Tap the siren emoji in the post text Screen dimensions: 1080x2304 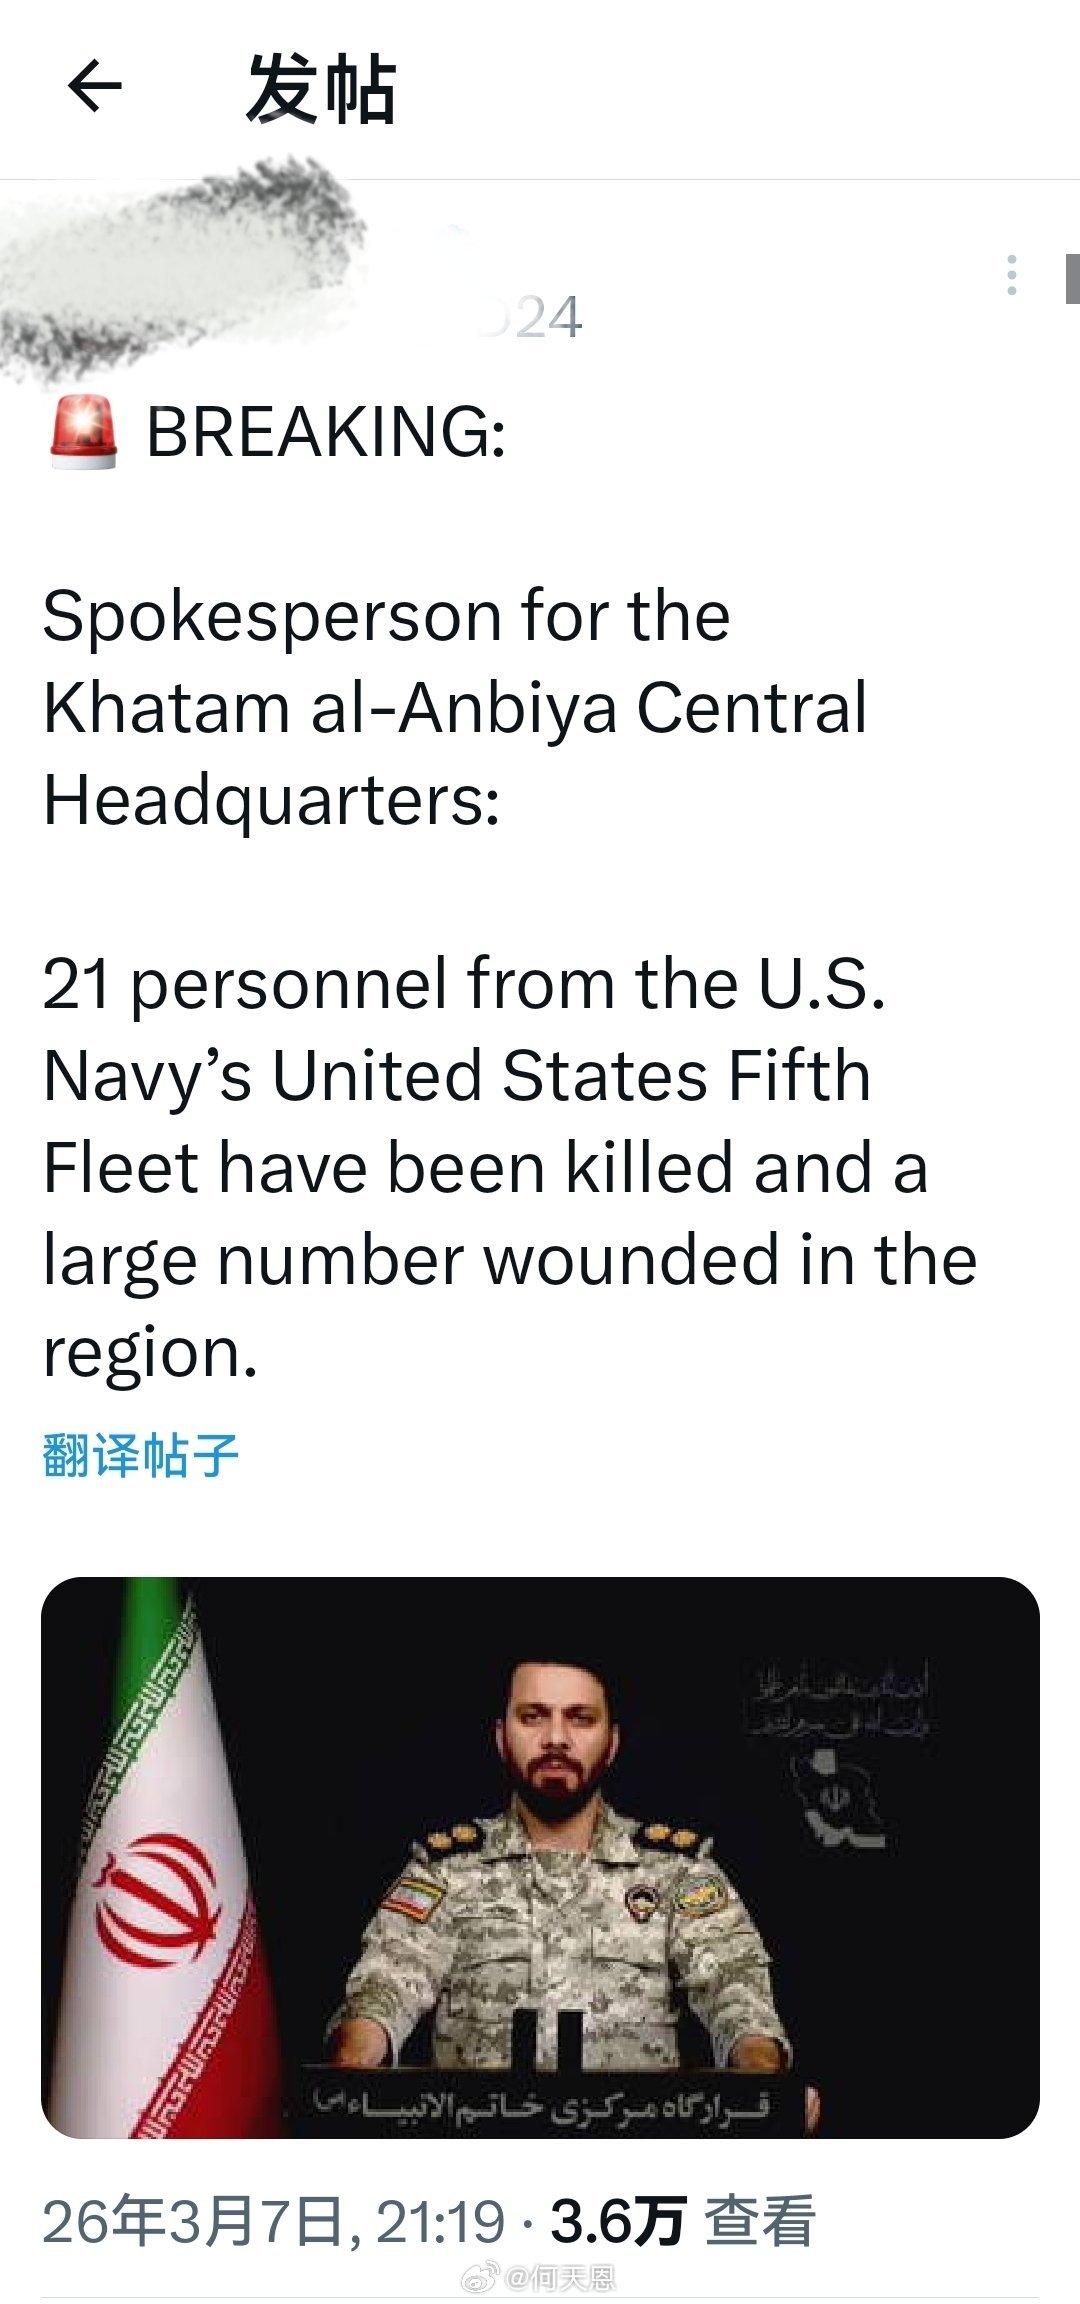tap(79, 426)
